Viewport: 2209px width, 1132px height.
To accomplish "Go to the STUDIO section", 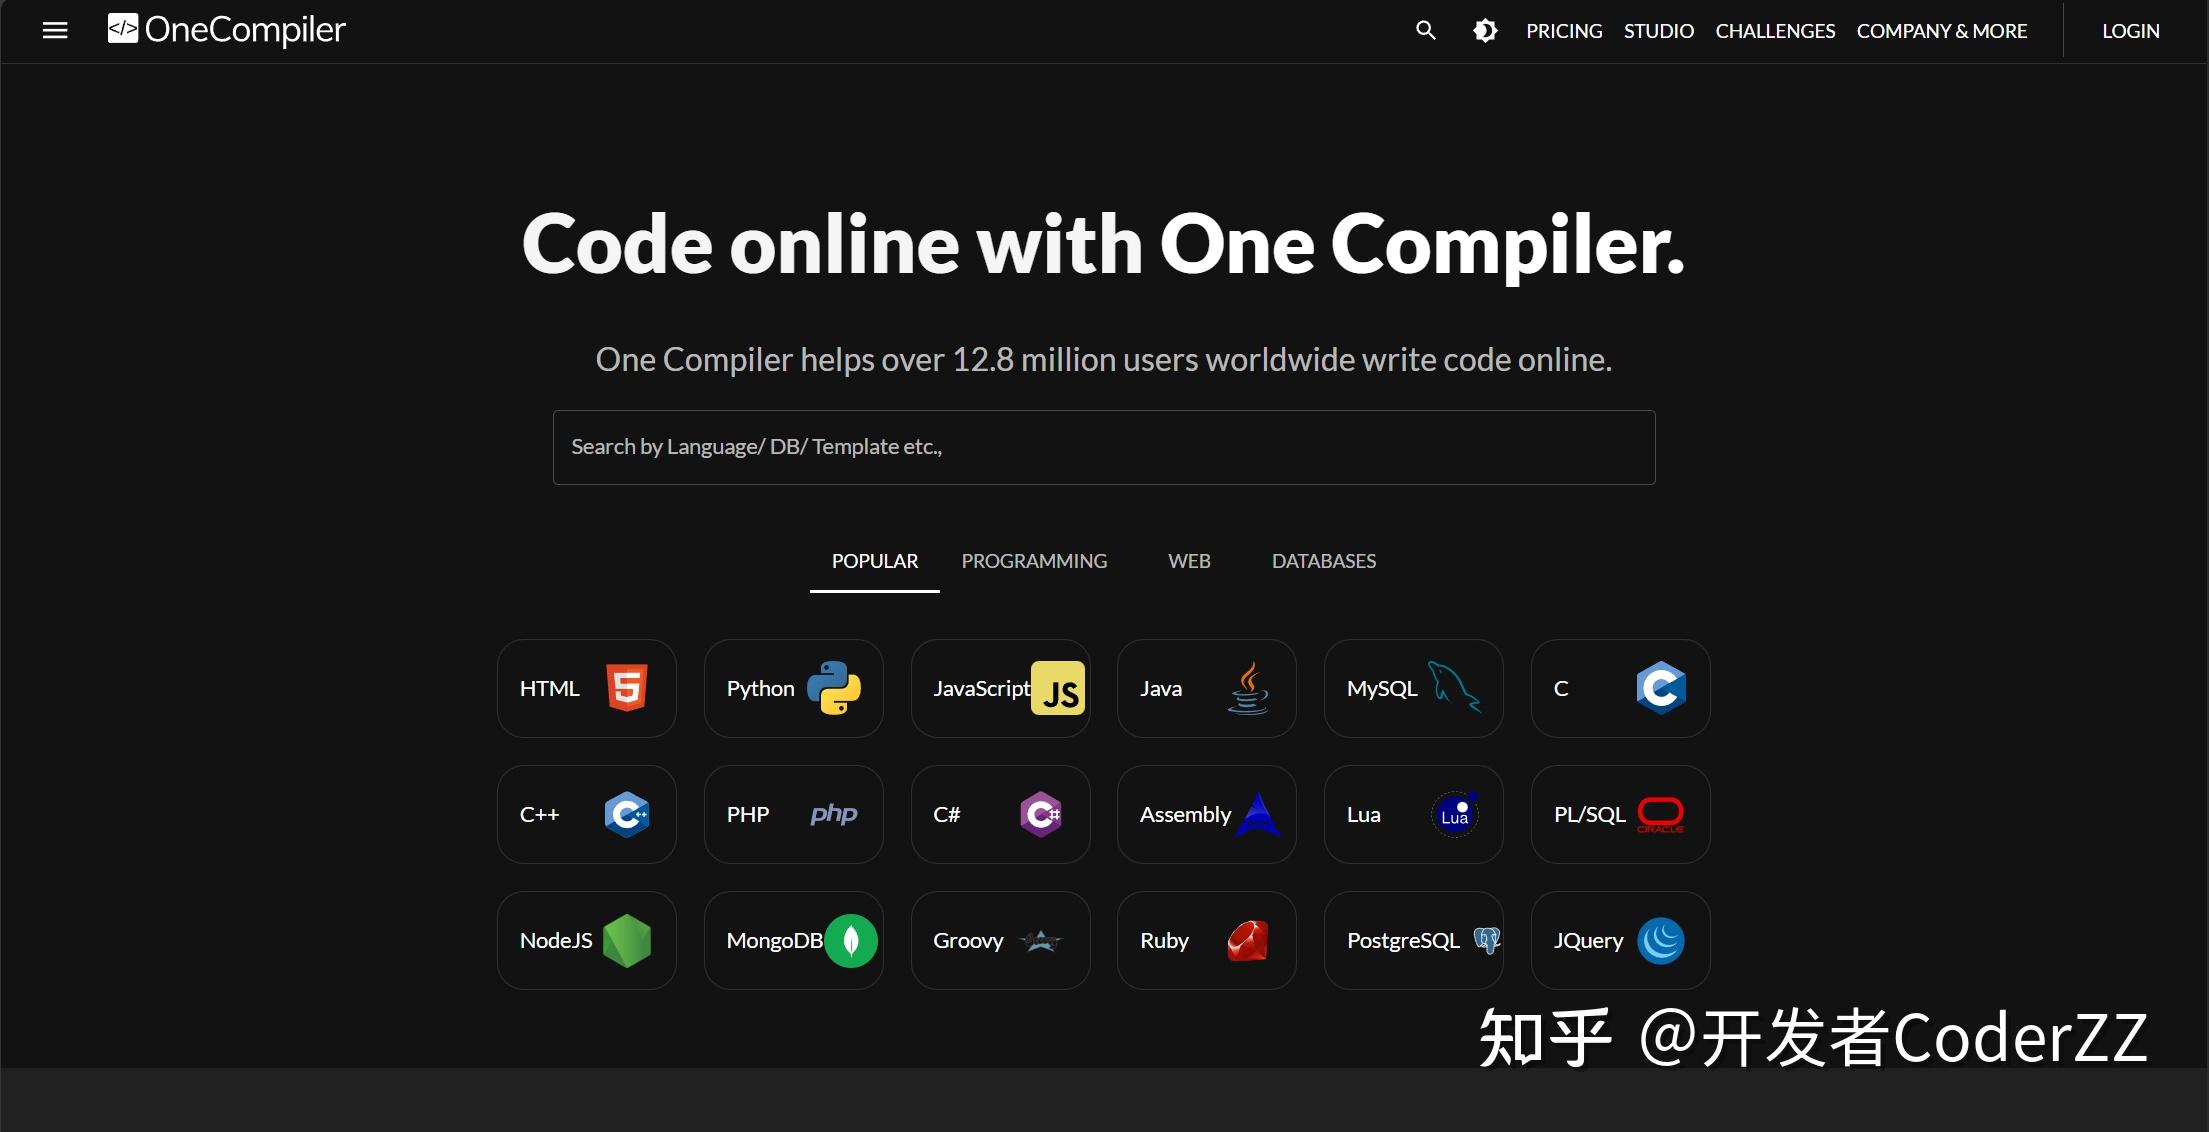I will point(1658,30).
